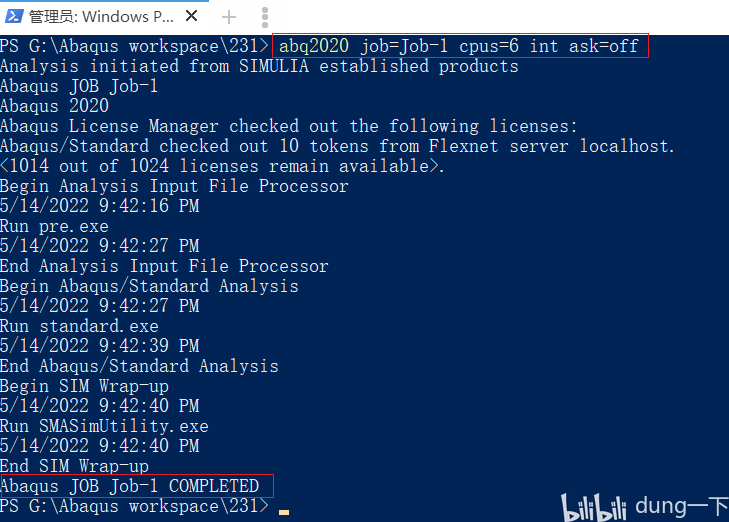Screen dimensions: 729x522
Task: Click the bilibili logo watermark
Action: point(594,508)
